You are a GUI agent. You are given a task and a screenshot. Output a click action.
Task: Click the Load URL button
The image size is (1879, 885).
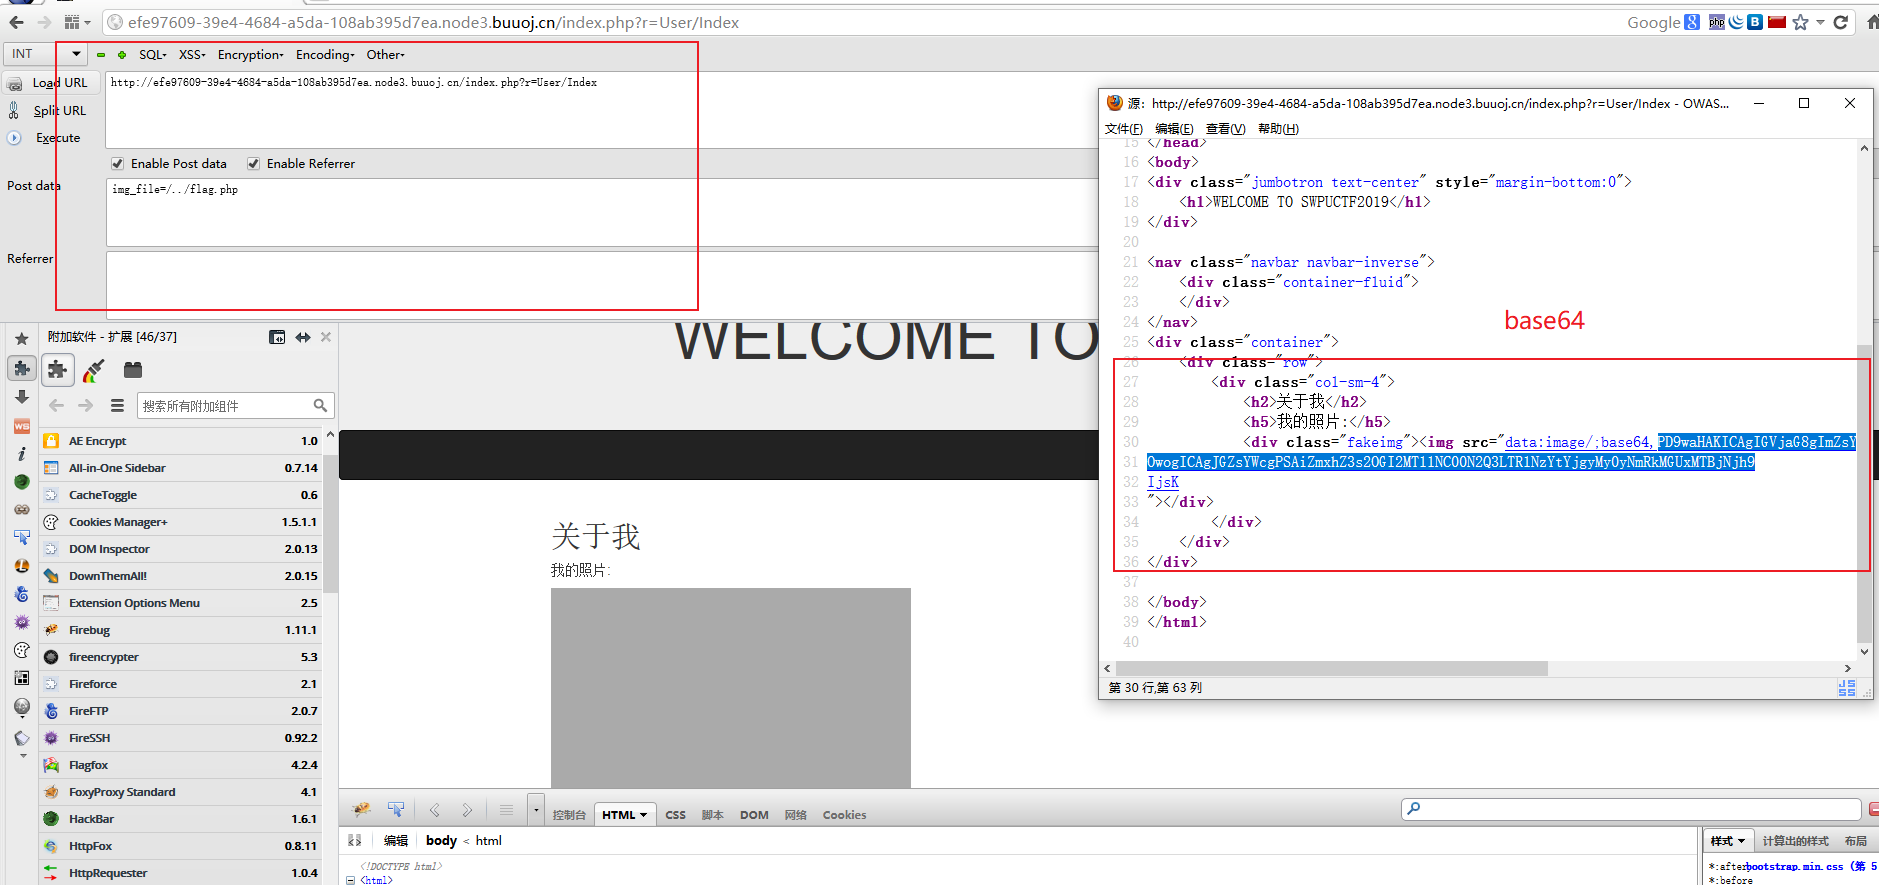coord(59,83)
